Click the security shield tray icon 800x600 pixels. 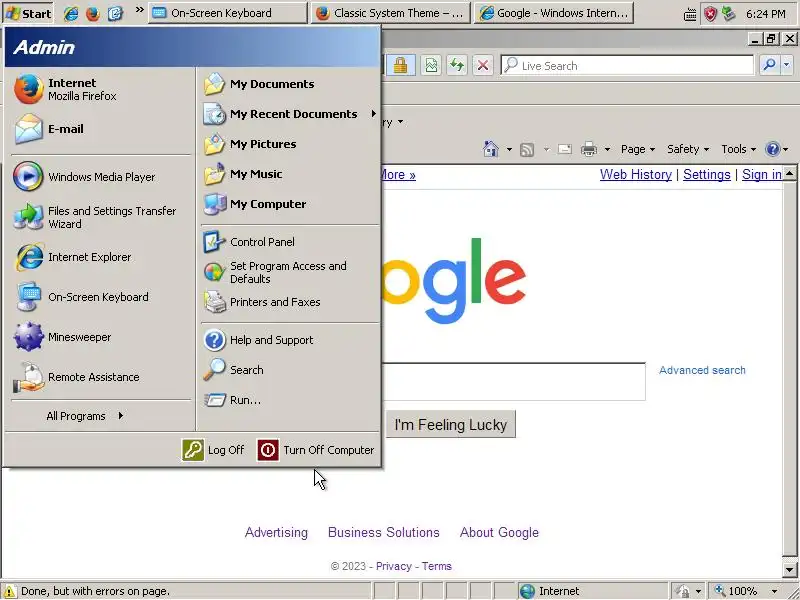[x=710, y=14]
